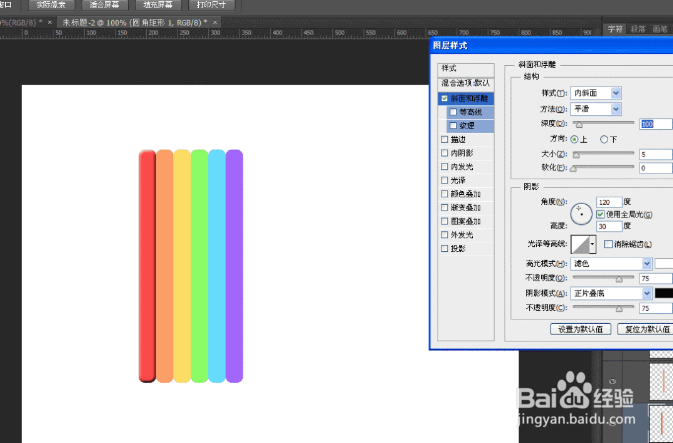Open the 样式 dropdown showing 内斜面
The image size is (673, 443).
tap(596, 93)
